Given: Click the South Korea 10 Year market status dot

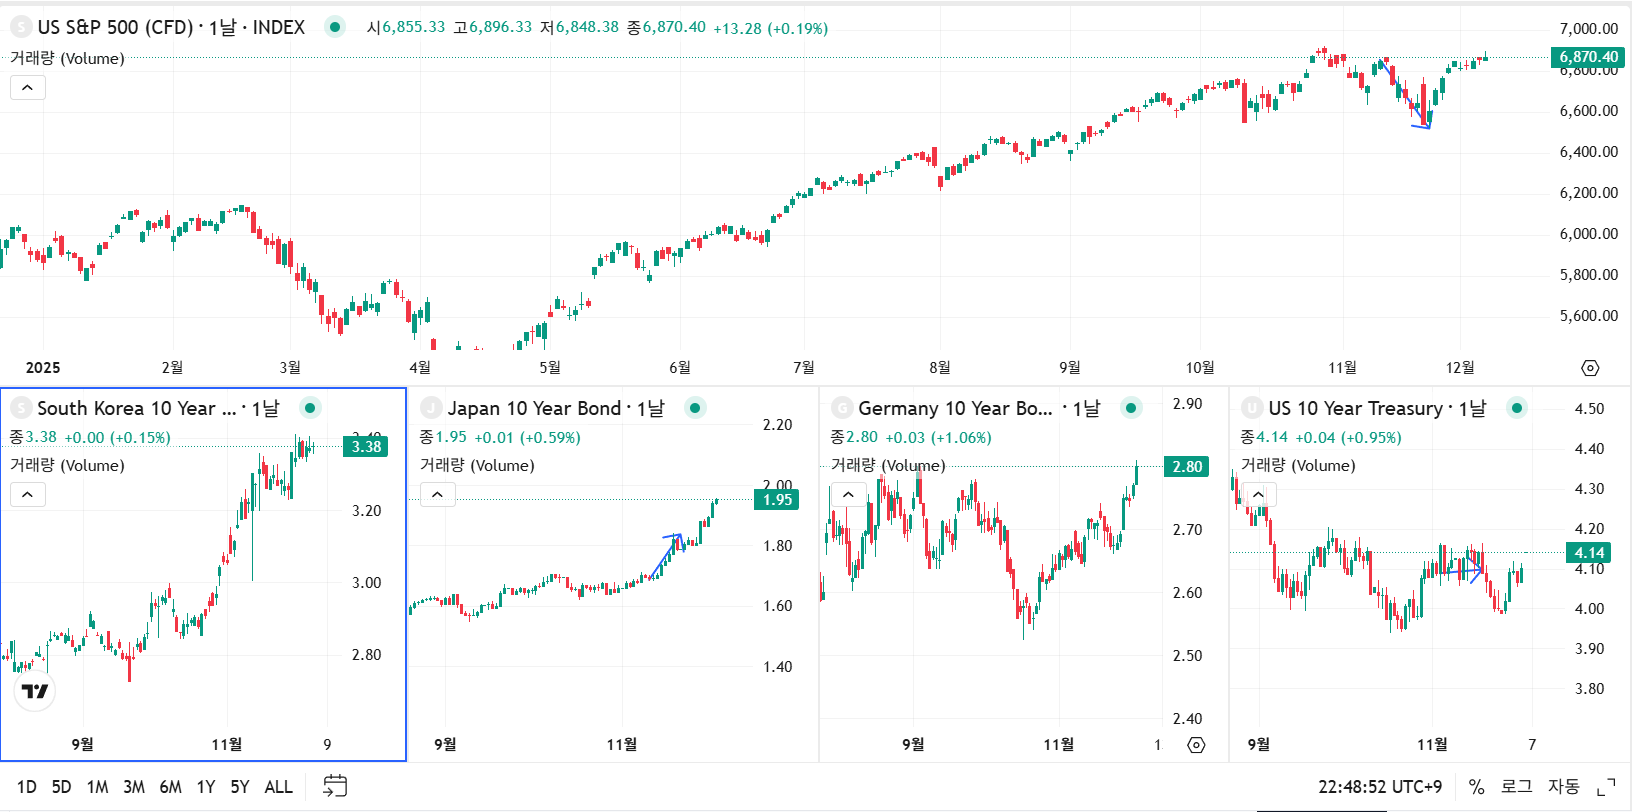Looking at the screenshot, I should [310, 408].
